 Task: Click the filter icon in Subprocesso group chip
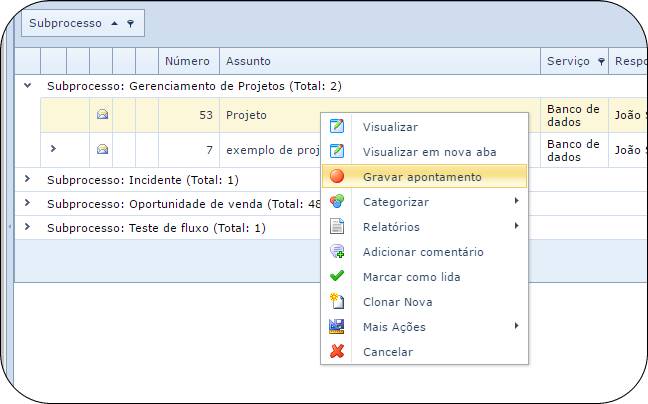tap(131, 24)
